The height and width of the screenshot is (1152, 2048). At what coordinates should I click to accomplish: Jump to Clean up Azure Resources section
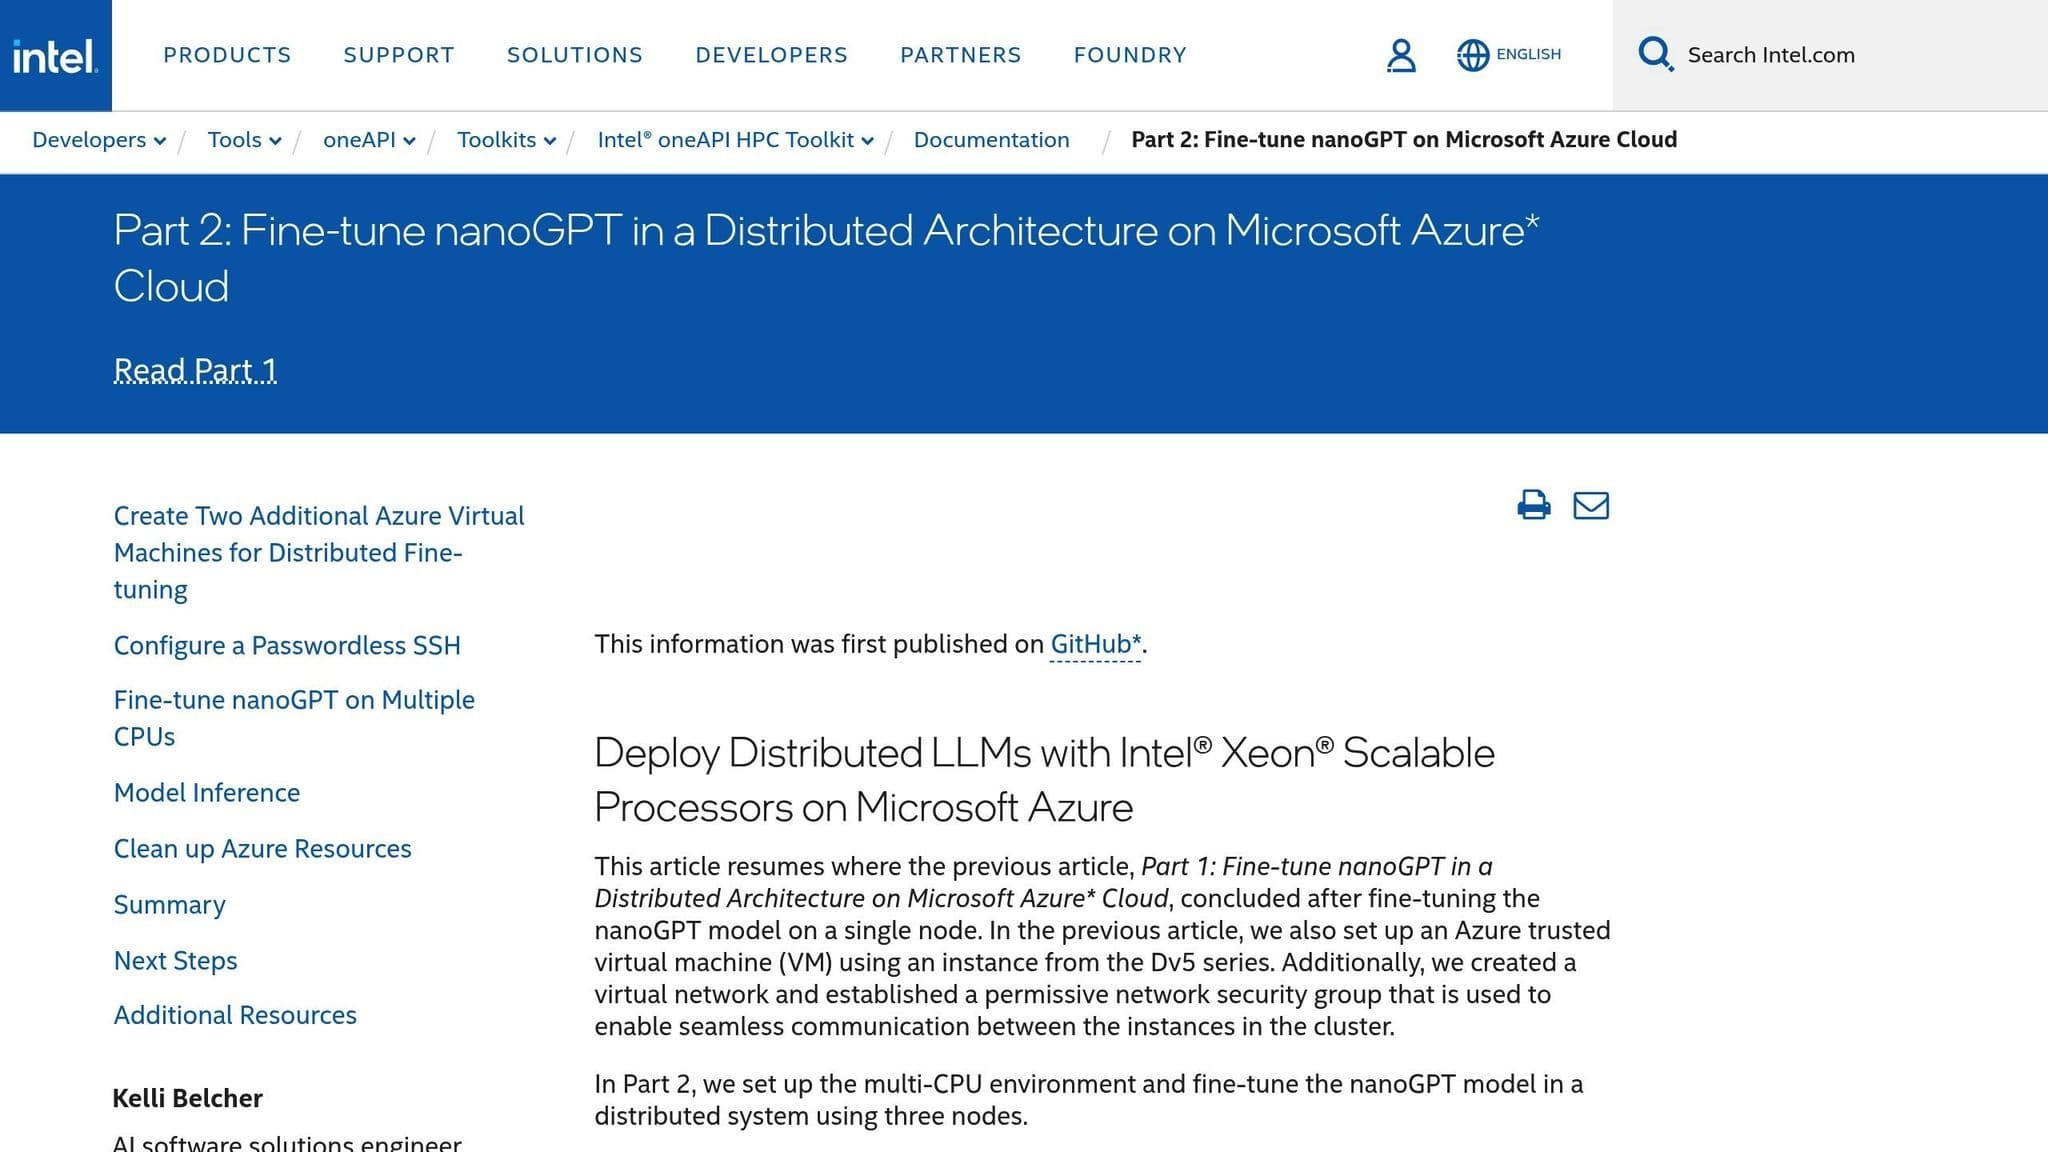coord(262,848)
